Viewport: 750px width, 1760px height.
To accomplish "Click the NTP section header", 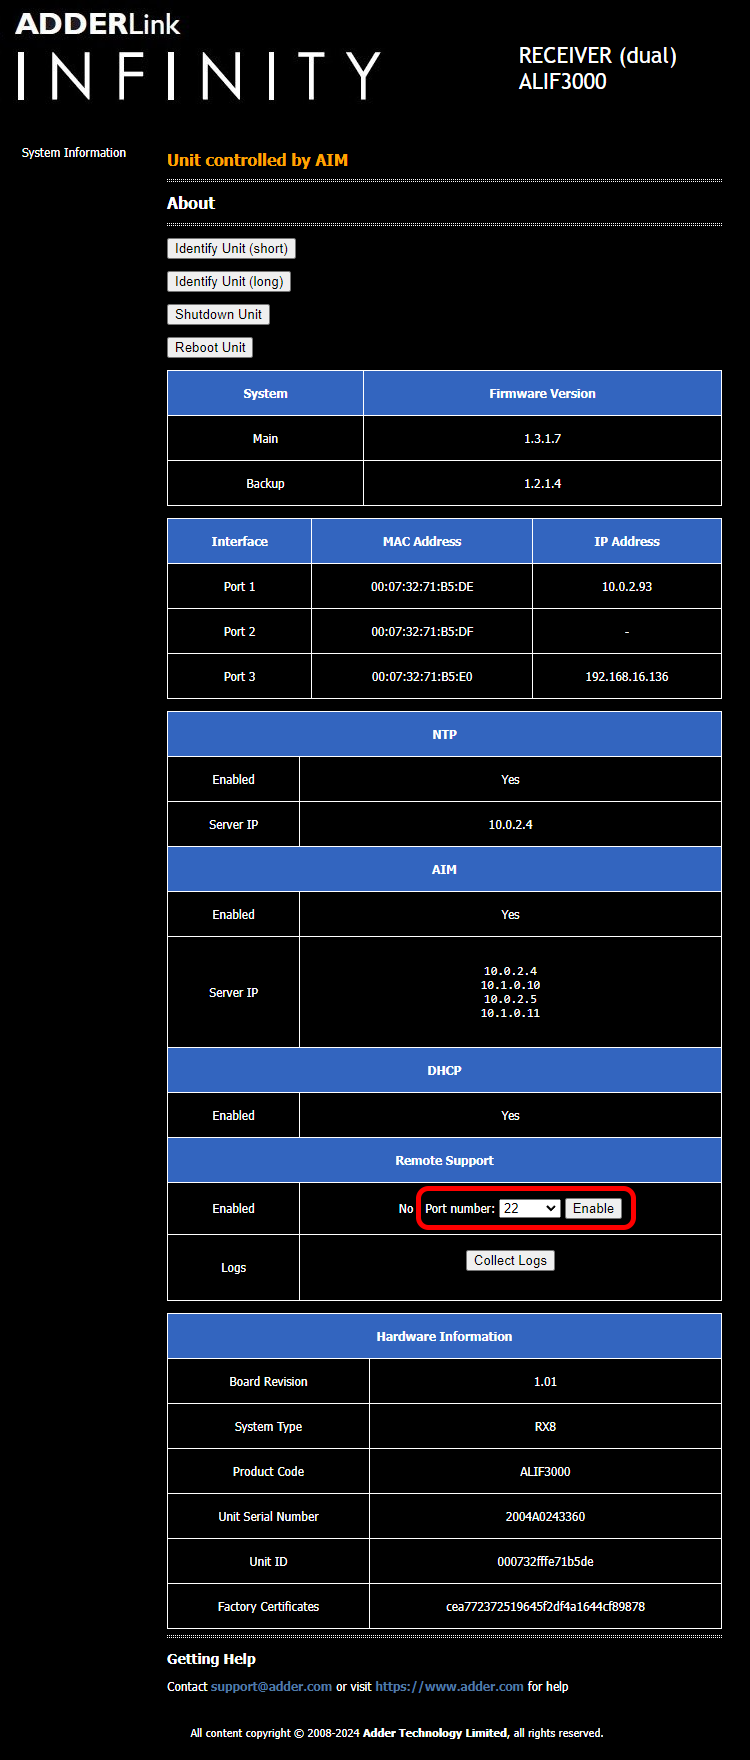I will point(444,734).
